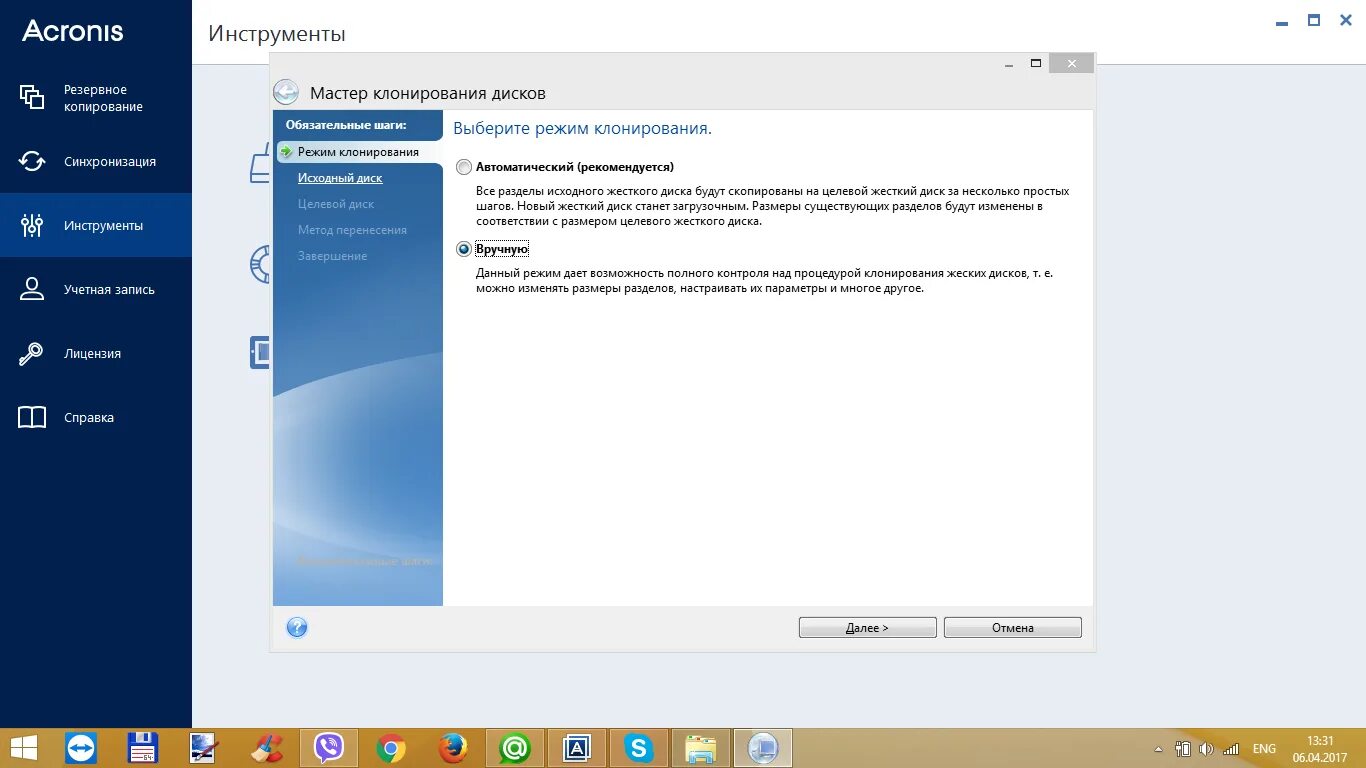Viewport: 1366px width, 768px height.
Task: Open File Explorer from the taskbar
Action: [701, 748]
